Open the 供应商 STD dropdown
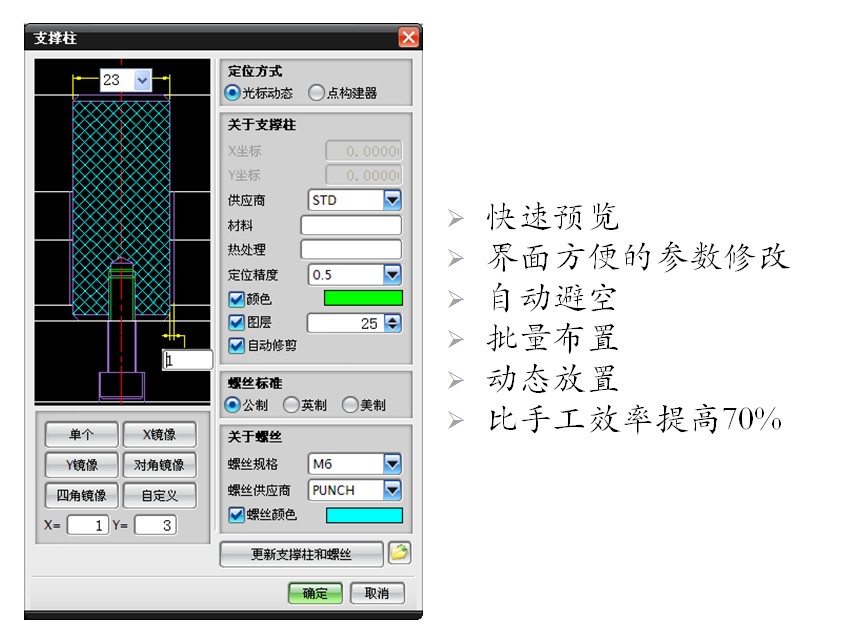 392,200
